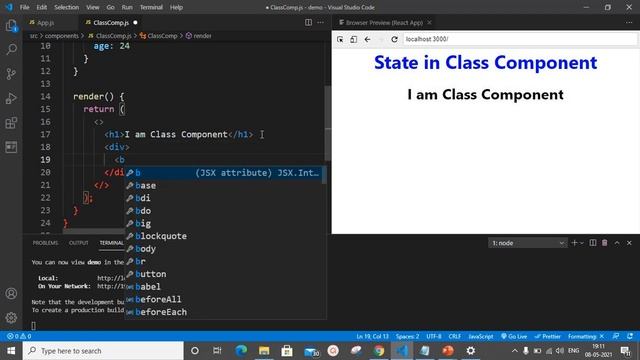640x360 pixels.
Task: Open Microsoft Edge from the taskbar
Action: [x=241, y=351]
